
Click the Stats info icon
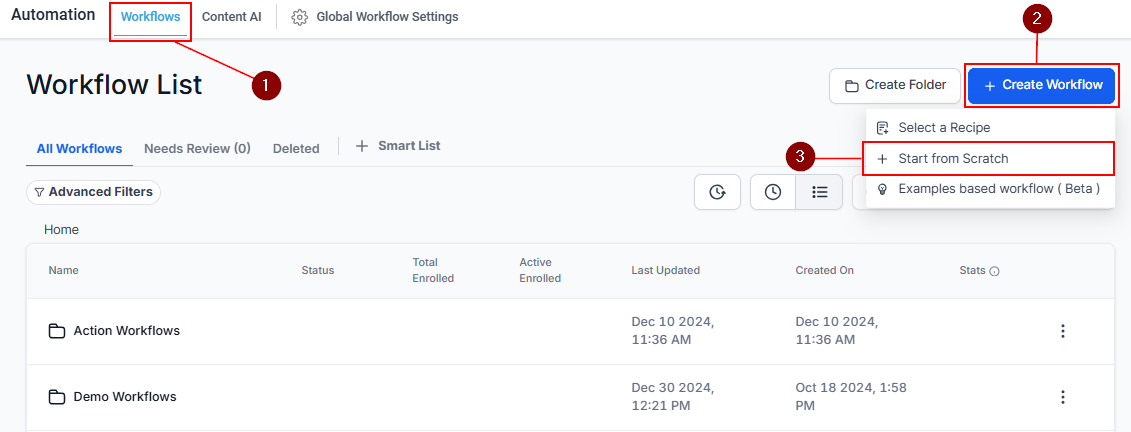coord(994,271)
